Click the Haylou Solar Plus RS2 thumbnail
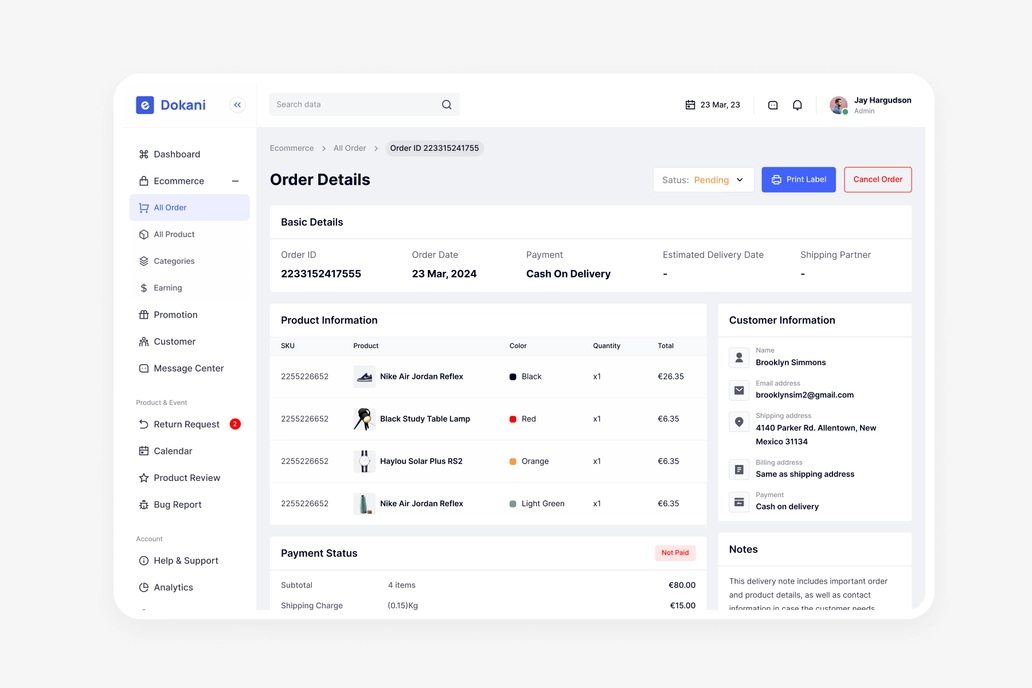Screen dimensions: 1032x688 click(364, 462)
